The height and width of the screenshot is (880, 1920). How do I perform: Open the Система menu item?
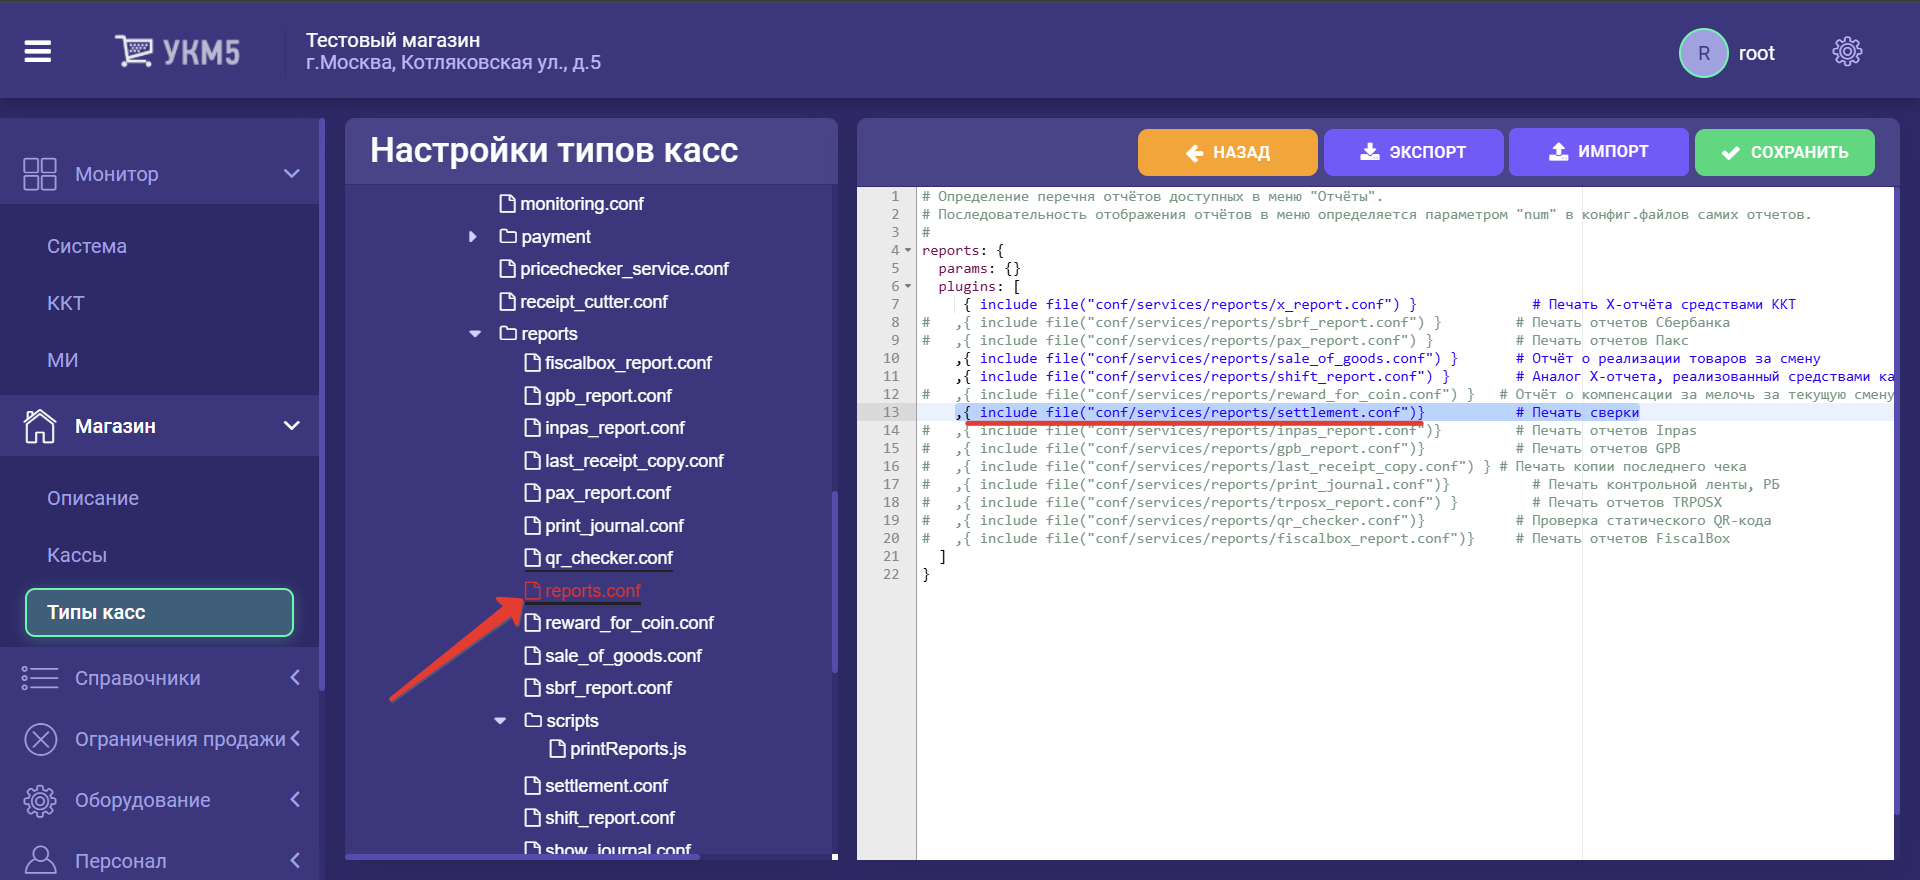pyautogui.click(x=87, y=246)
